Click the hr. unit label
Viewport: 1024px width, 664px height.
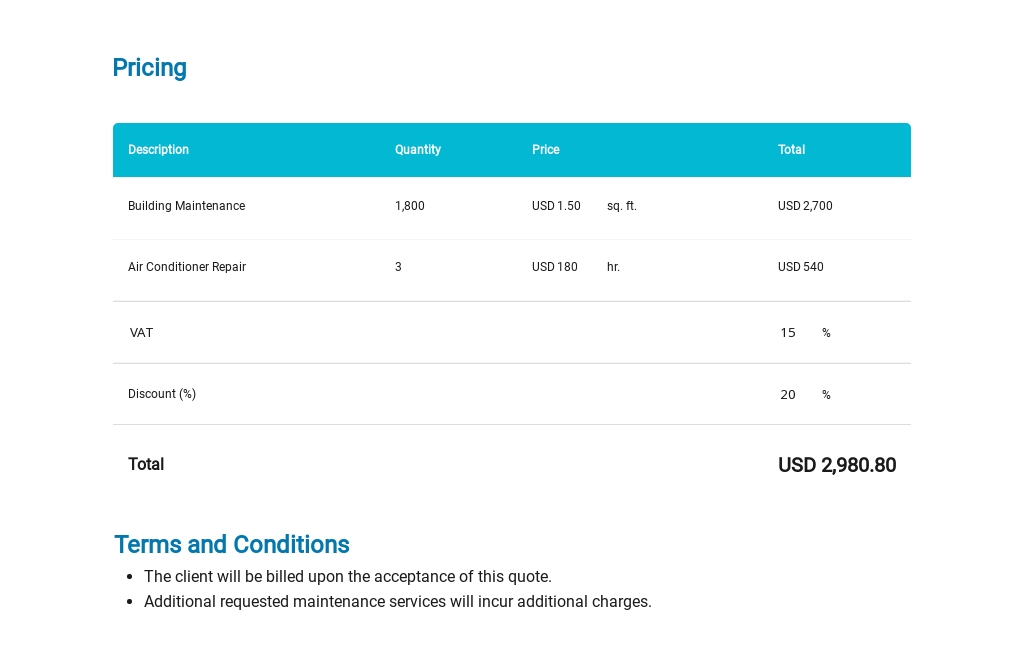click(x=613, y=267)
